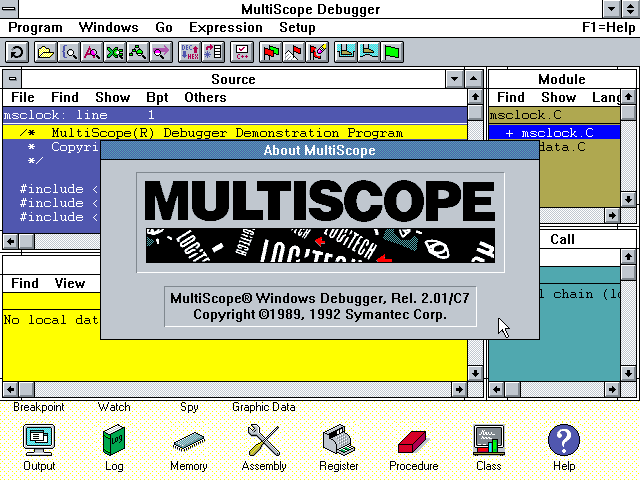640x480 pixels.
Task: Open the Source window control menu box
Action: 12,79
